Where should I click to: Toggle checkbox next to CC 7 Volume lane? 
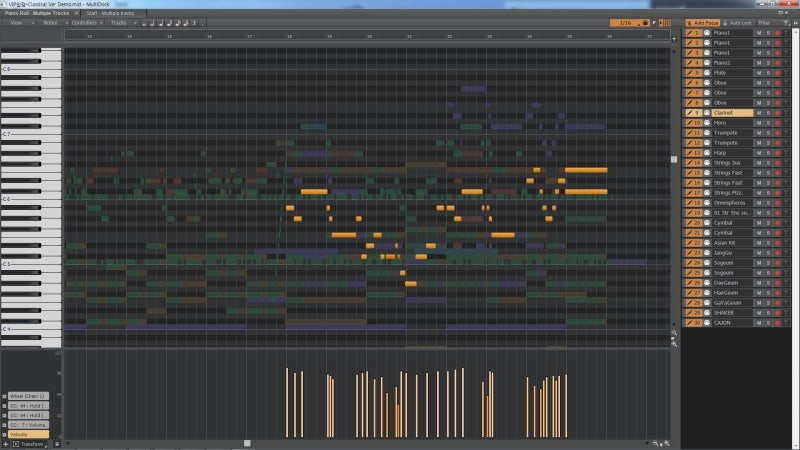(5, 425)
